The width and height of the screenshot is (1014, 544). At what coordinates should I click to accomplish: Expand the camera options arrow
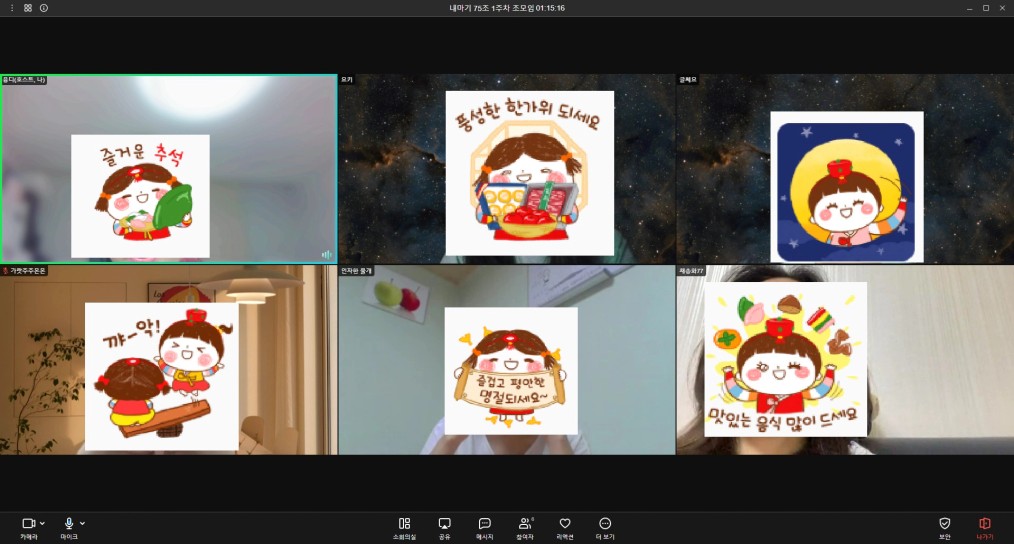(x=42, y=523)
